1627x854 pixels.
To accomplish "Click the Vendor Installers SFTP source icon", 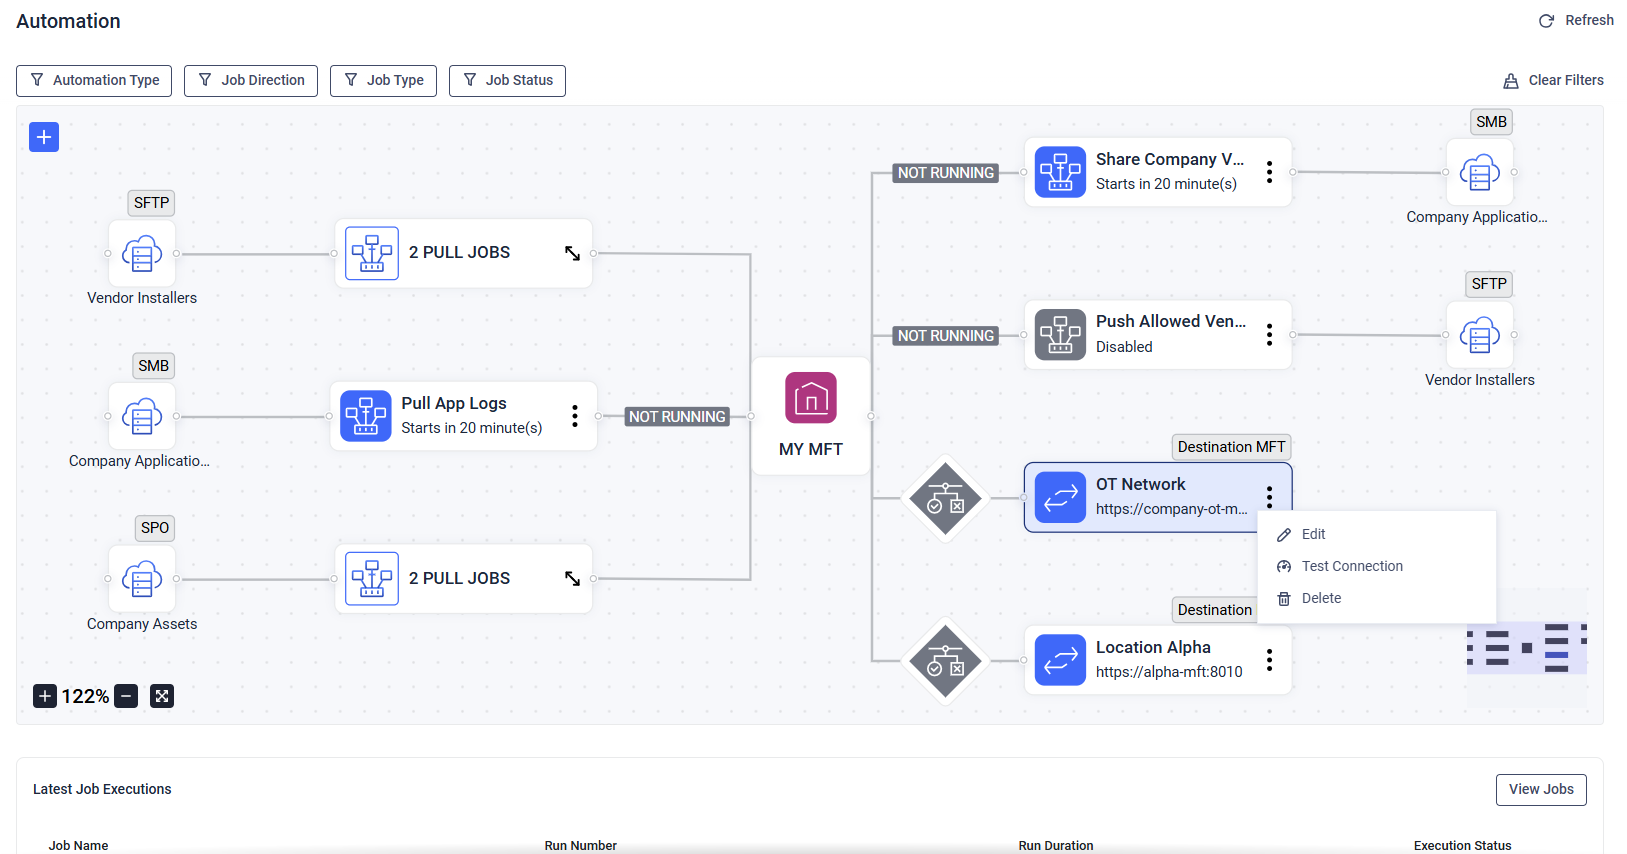I will pos(142,254).
